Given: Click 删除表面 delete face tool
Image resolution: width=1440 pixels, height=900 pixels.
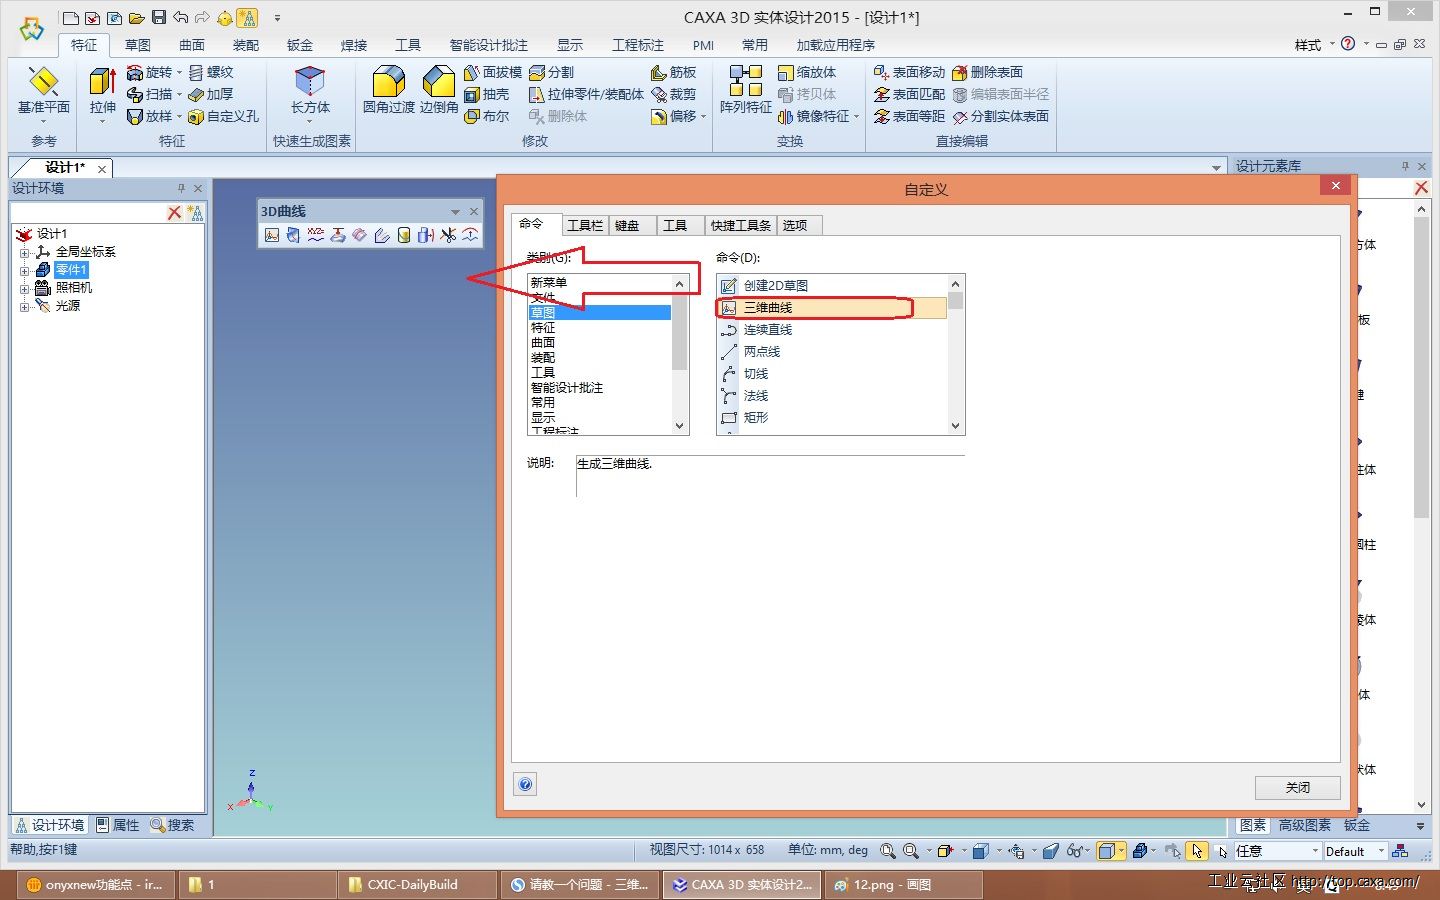Looking at the screenshot, I should pos(987,72).
